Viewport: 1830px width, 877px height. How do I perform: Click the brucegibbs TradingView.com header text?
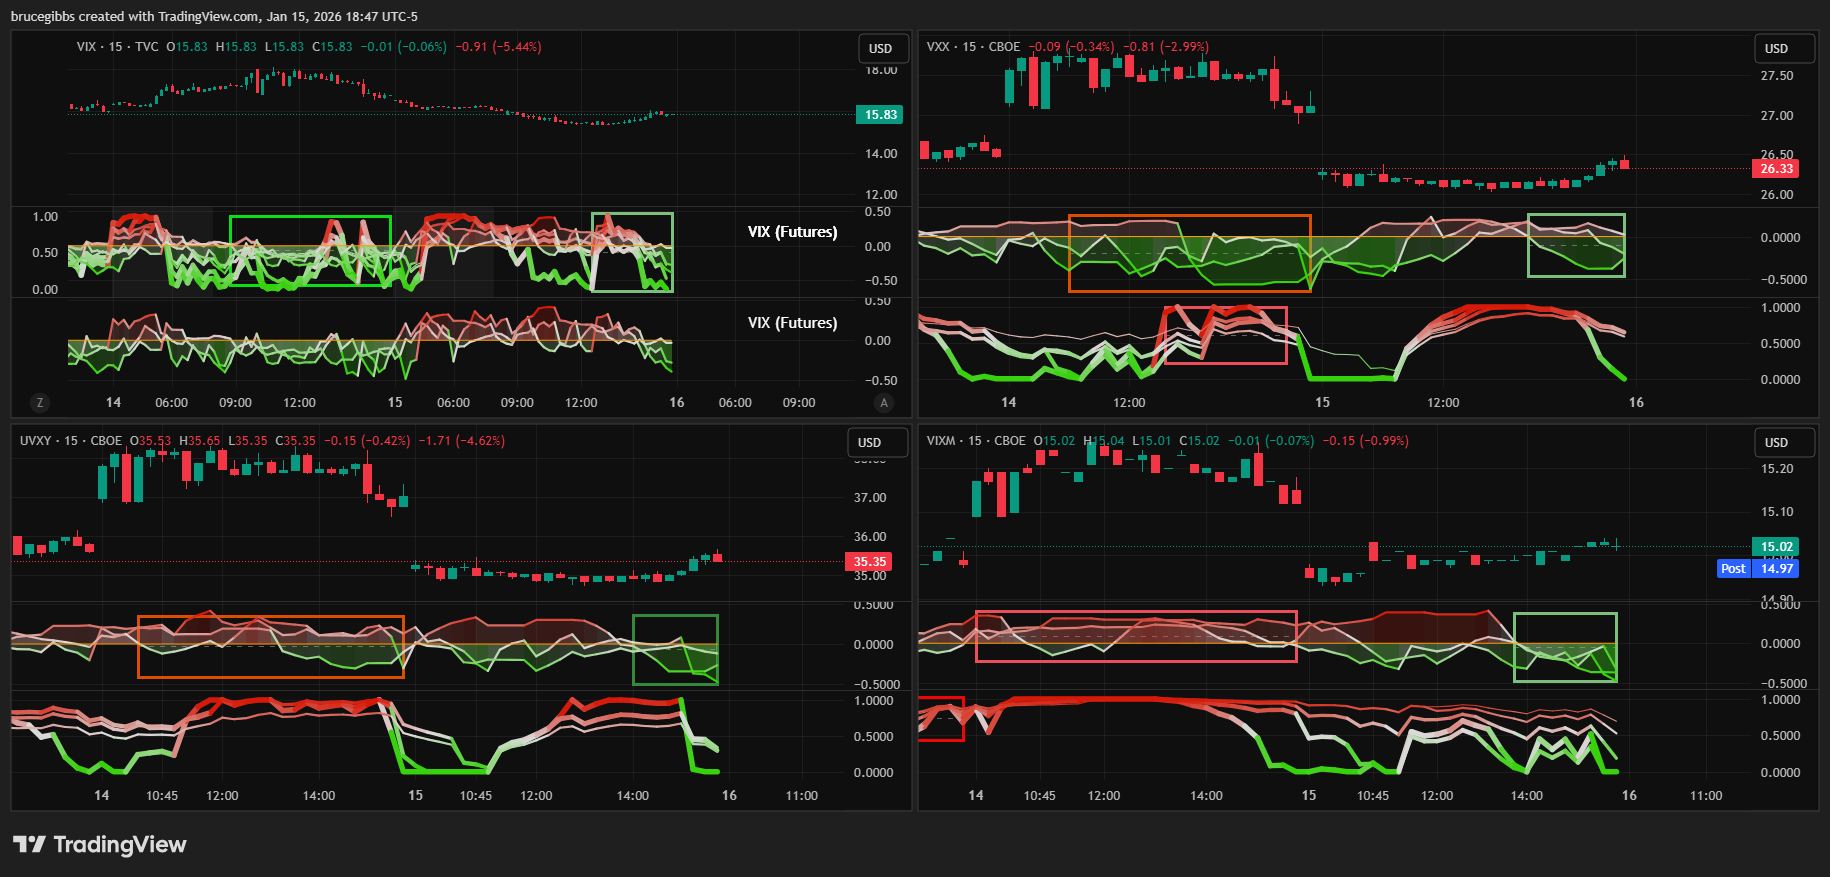pyautogui.click(x=214, y=17)
